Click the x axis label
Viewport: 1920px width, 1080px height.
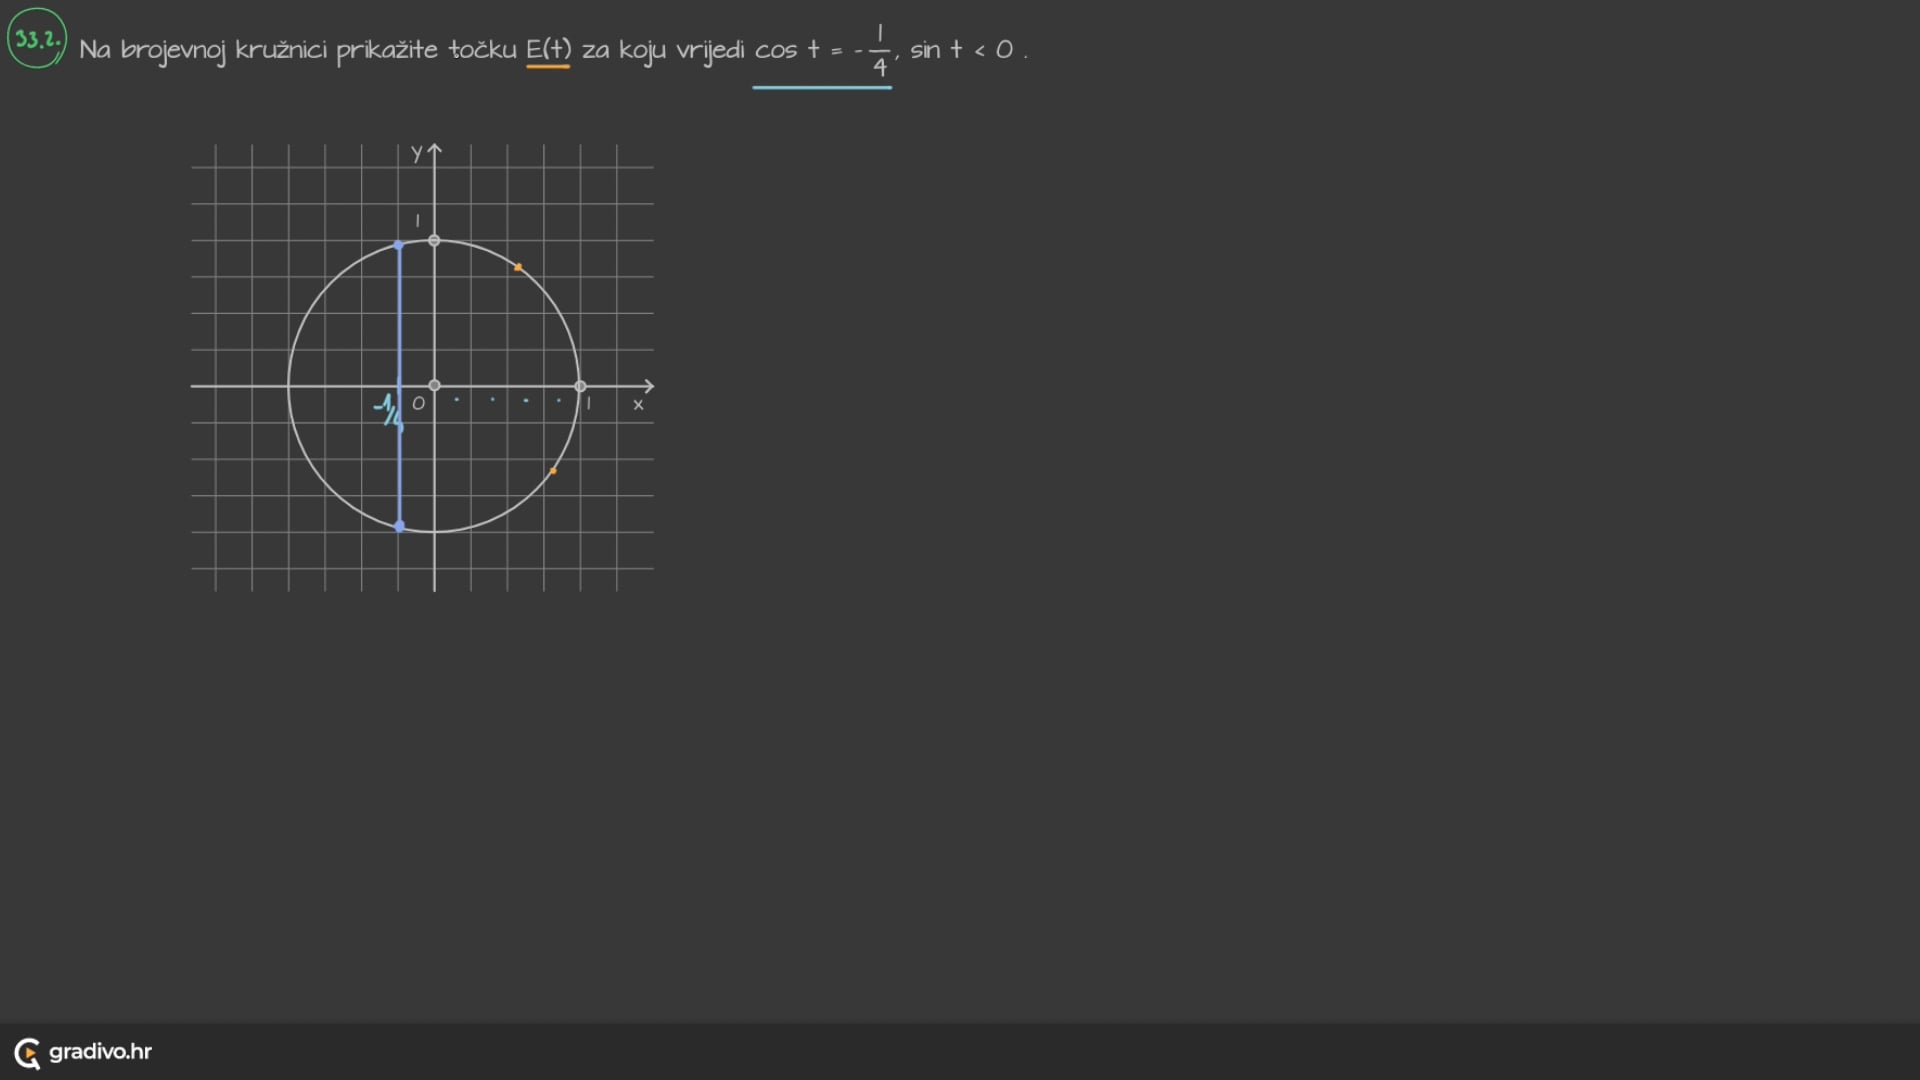pyautogui.click(x=638, y=405)
